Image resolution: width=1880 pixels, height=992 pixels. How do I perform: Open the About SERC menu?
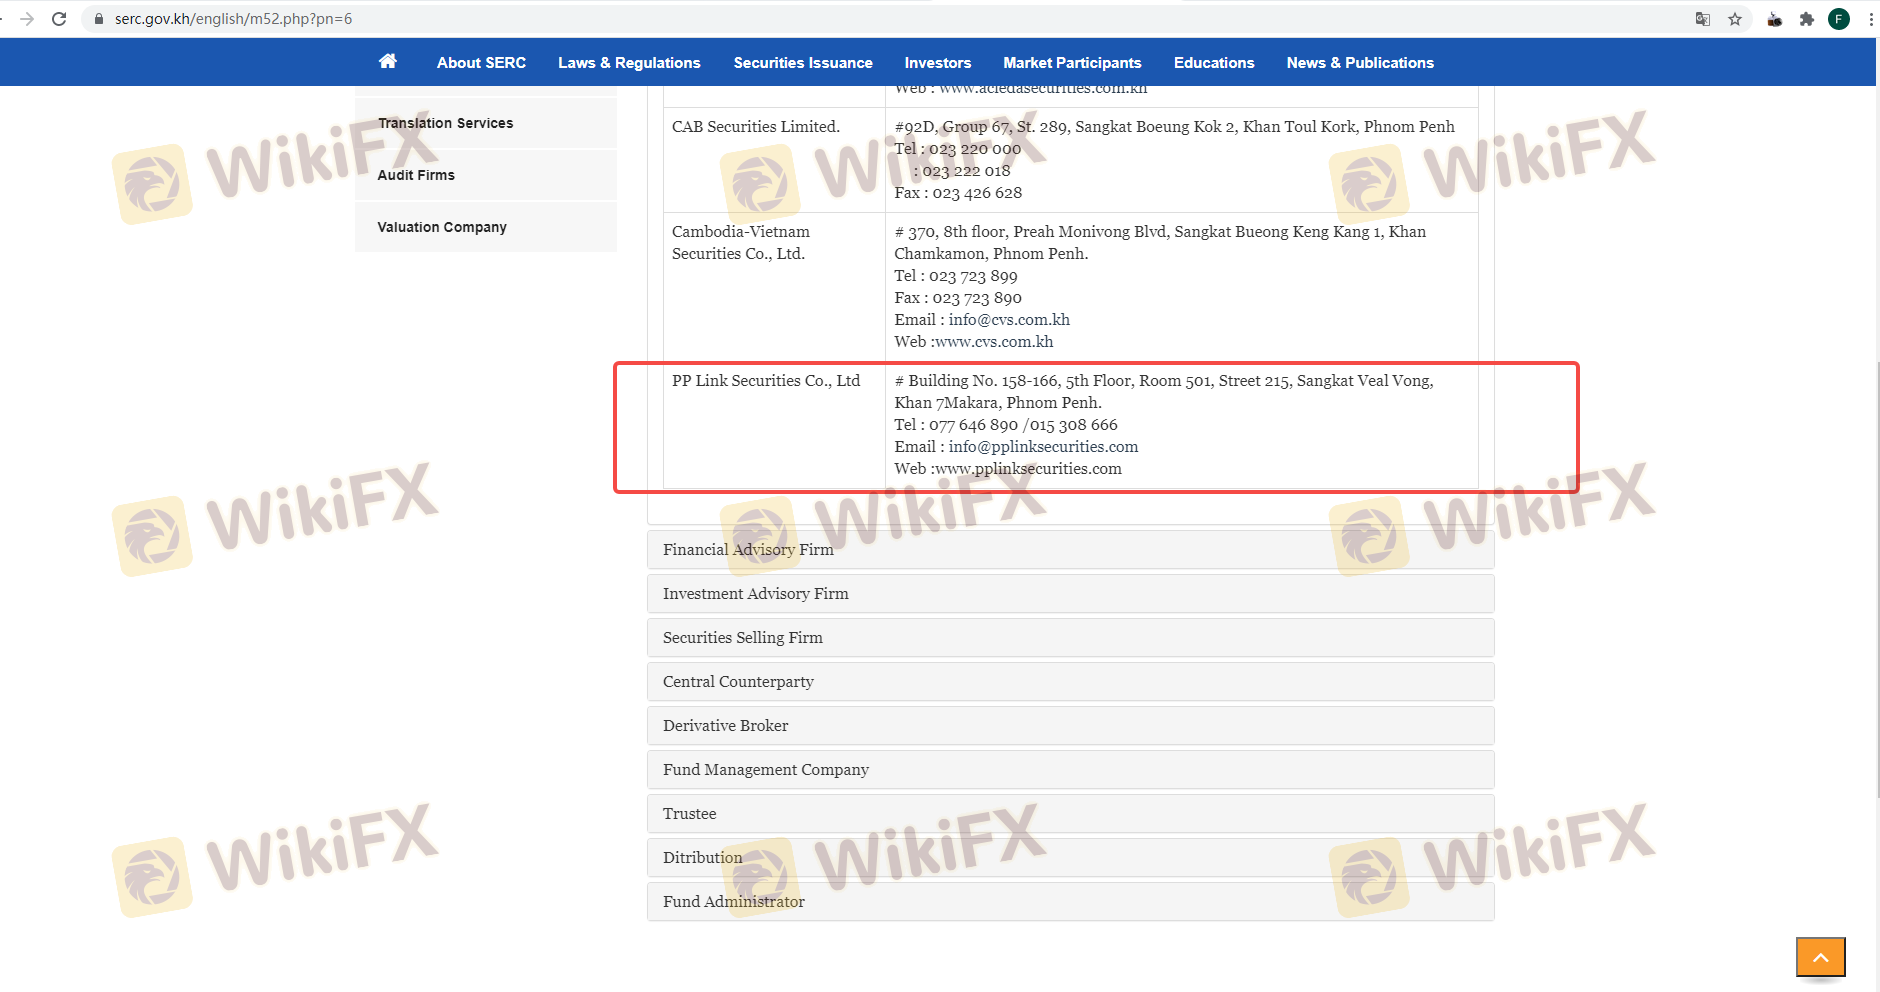coord(481,63)
